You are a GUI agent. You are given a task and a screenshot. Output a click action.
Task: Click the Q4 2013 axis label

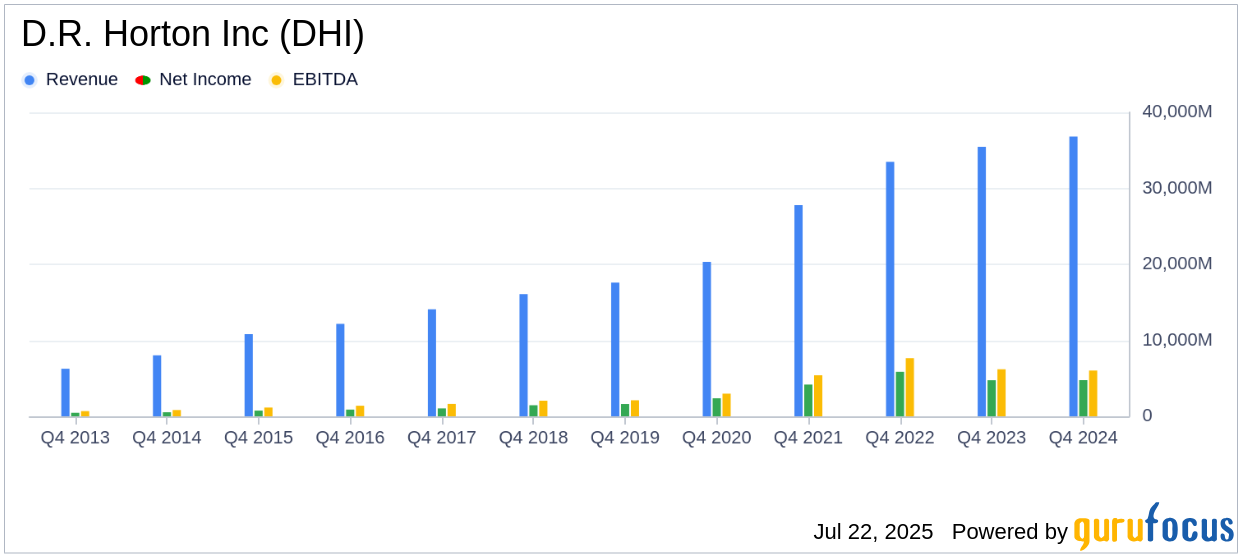(x=75, y=438)
